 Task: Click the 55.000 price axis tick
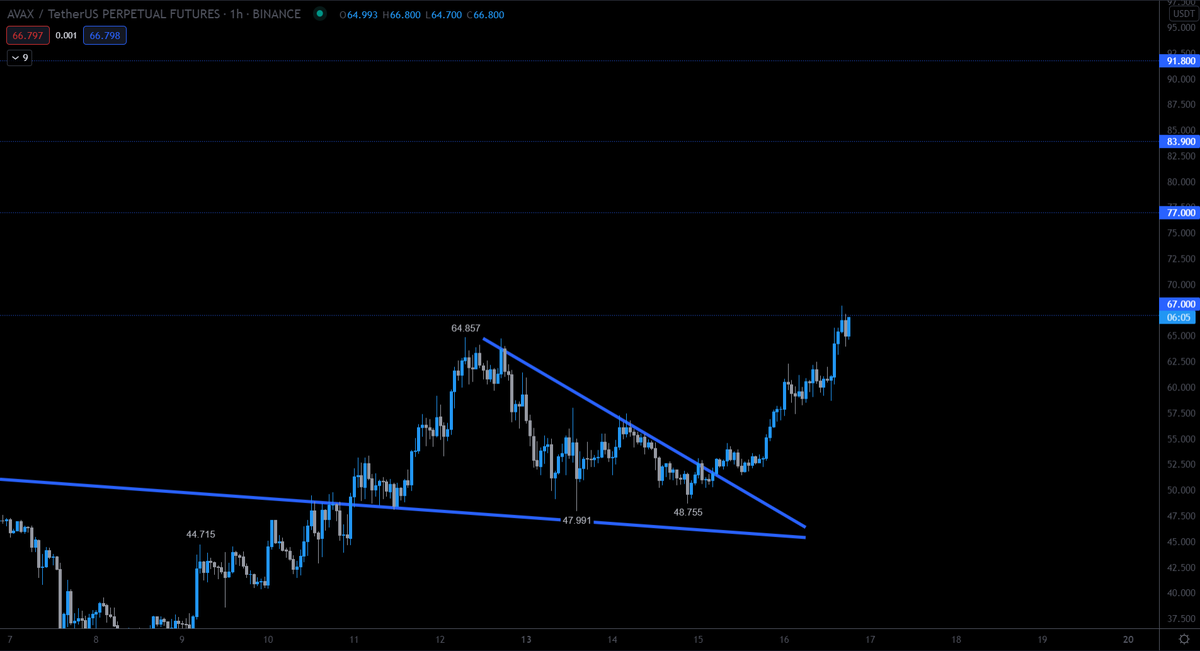tap(1180, 439)
